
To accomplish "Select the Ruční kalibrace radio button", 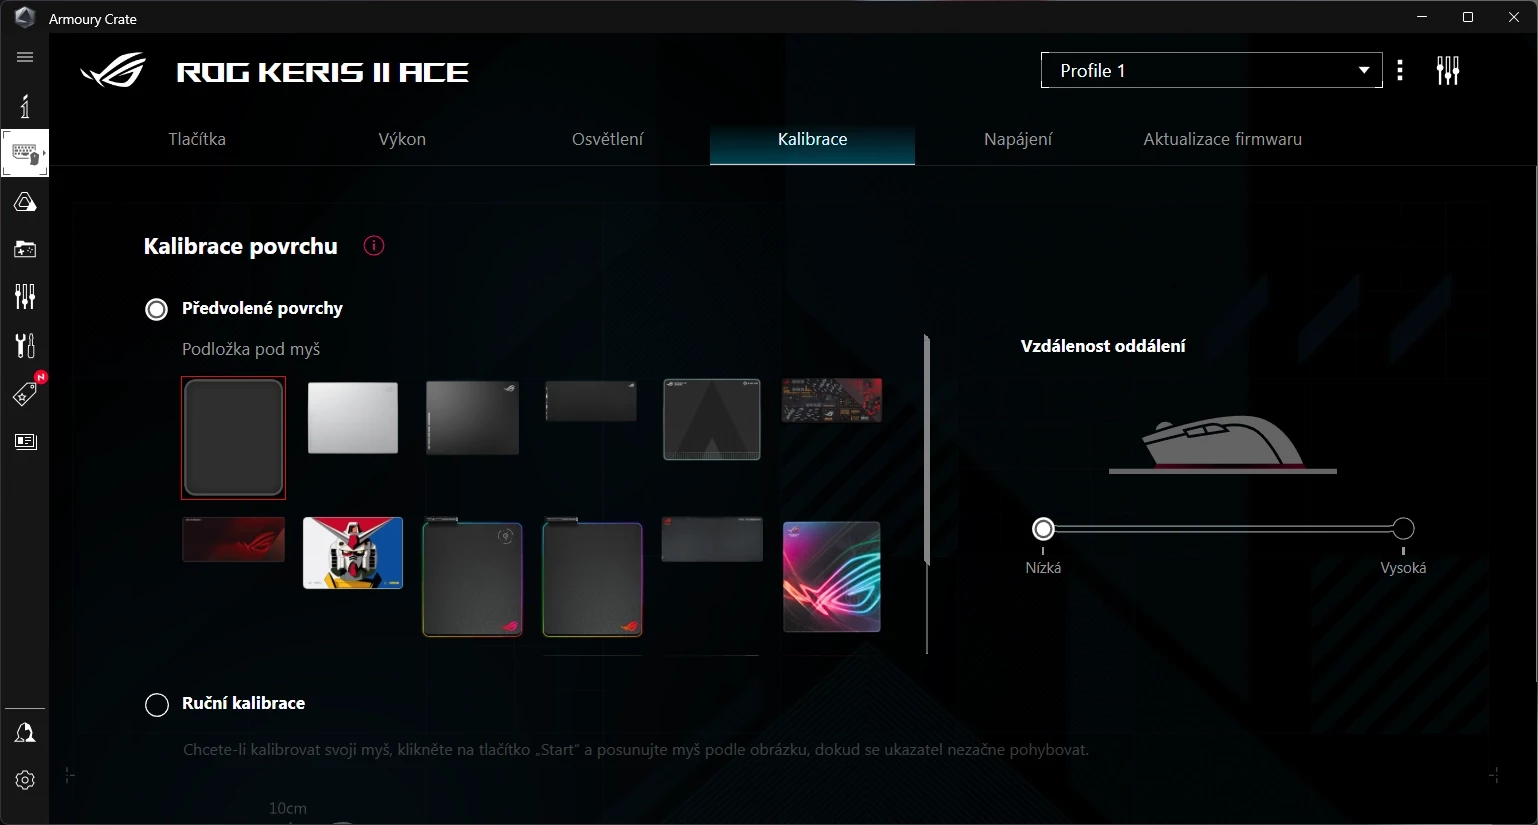I will pyautogui.click(x=157, y=705).
